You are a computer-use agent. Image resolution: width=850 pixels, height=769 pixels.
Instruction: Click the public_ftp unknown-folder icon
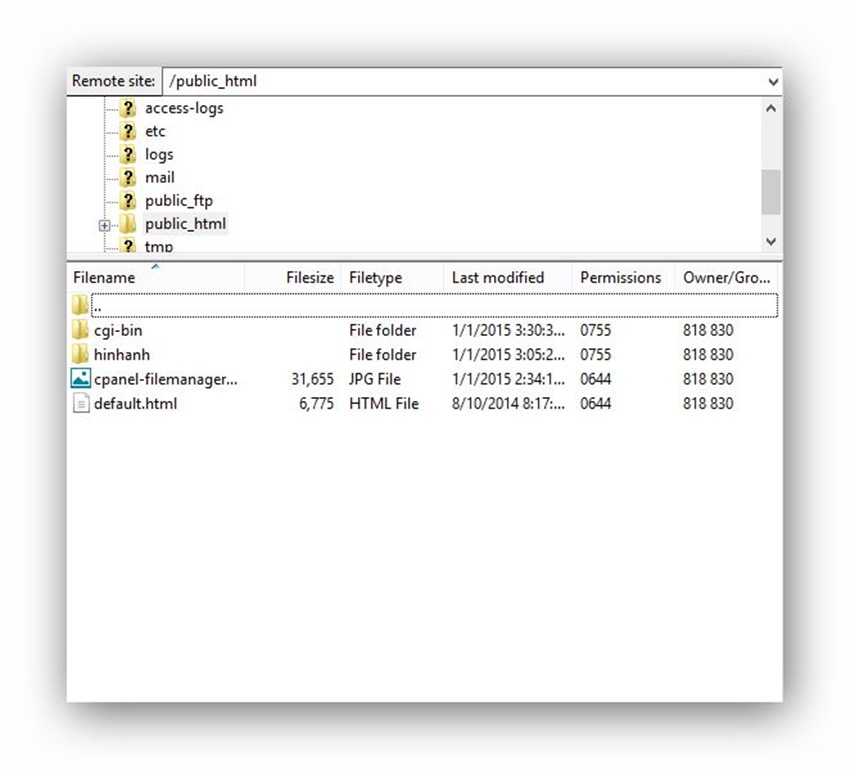128,201
